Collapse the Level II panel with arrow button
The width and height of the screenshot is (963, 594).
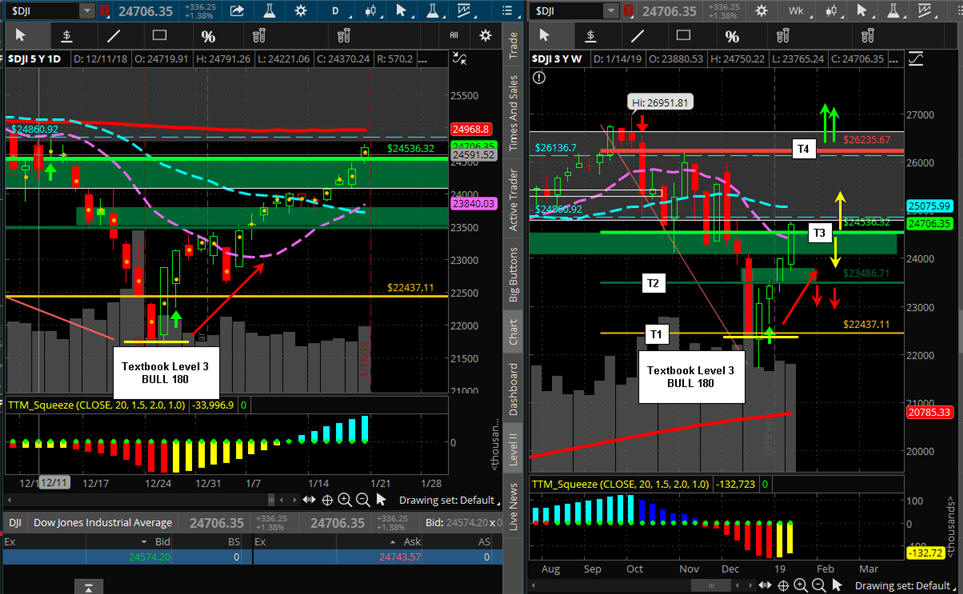tap(88, 585)
